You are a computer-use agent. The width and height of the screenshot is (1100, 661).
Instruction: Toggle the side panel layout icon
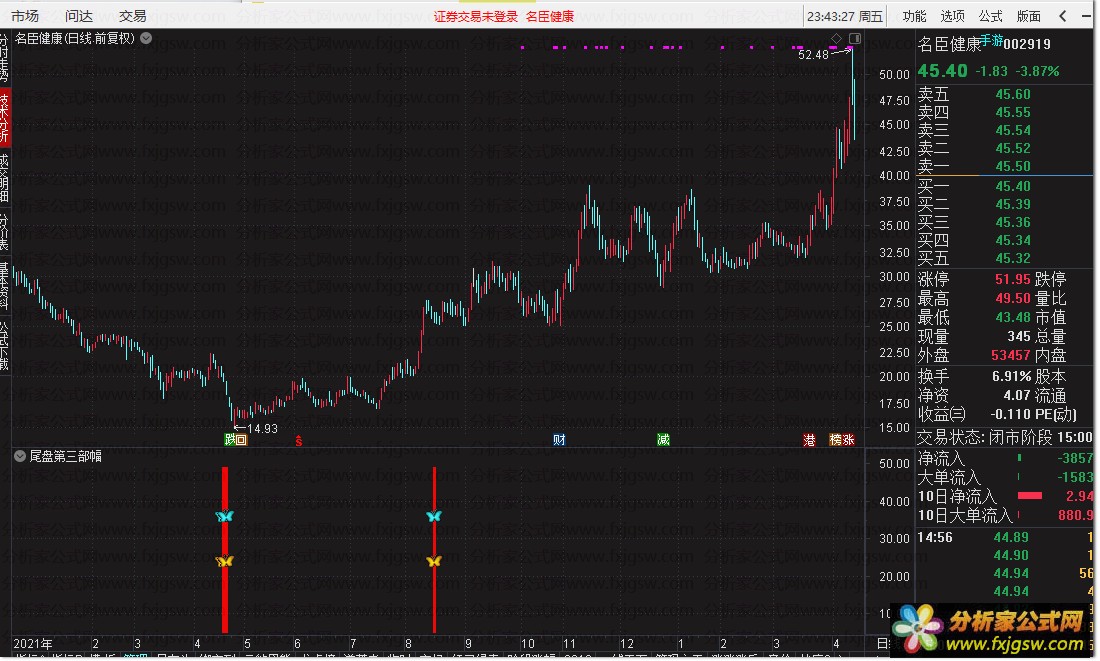[x=854, y=39]
